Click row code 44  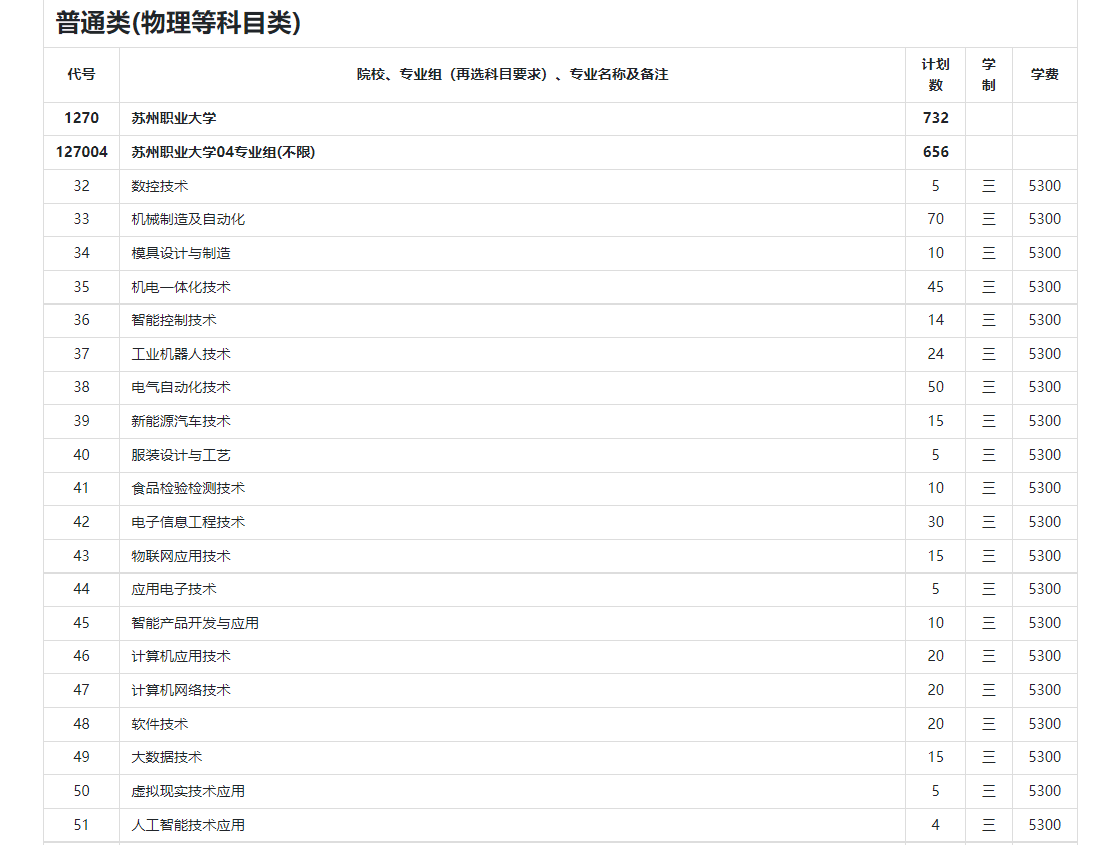[x=81, y=589]
